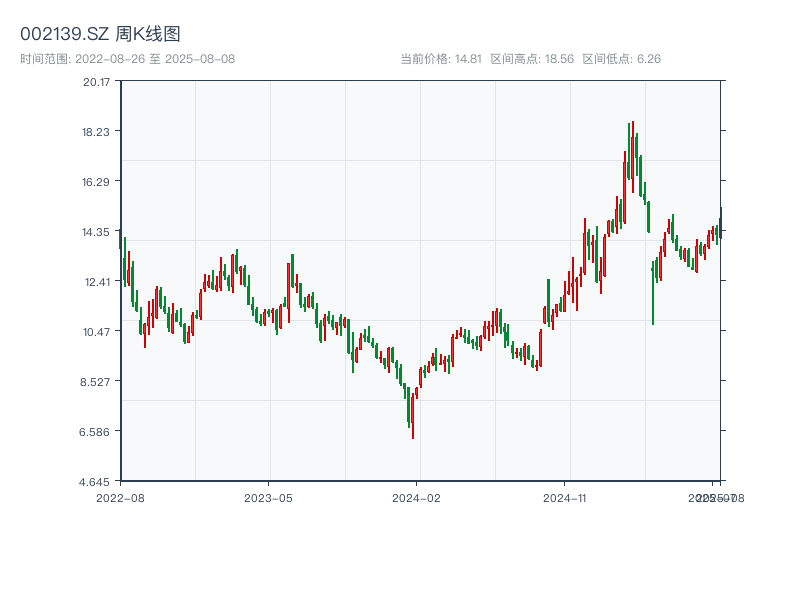Click the 2024-02 x-axis date label
The width and height of the screenshot is (800, 600).
(x=416, y=497)
